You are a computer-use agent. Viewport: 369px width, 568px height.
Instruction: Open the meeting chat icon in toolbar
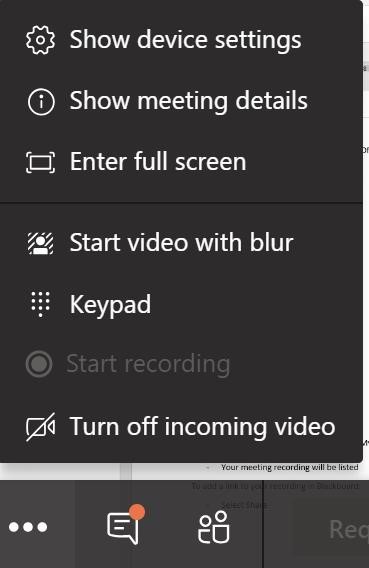123,529
